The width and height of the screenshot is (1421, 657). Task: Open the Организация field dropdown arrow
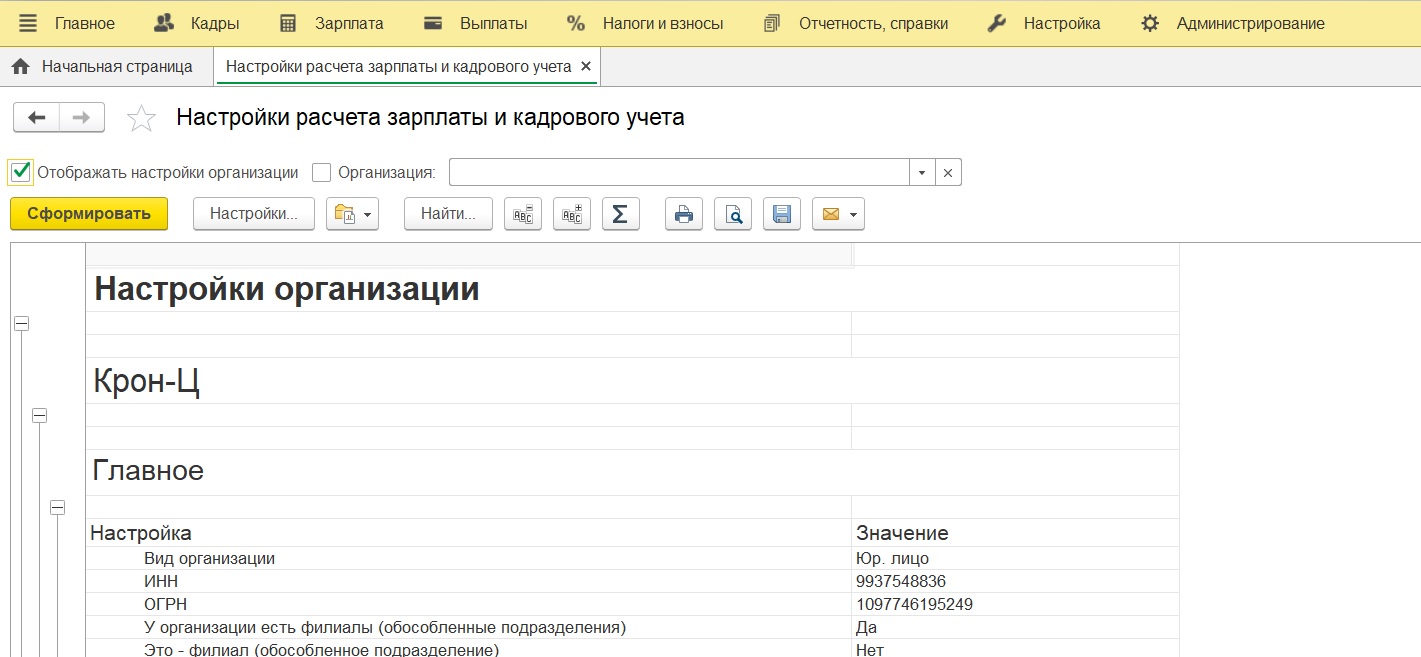point(922,172)
